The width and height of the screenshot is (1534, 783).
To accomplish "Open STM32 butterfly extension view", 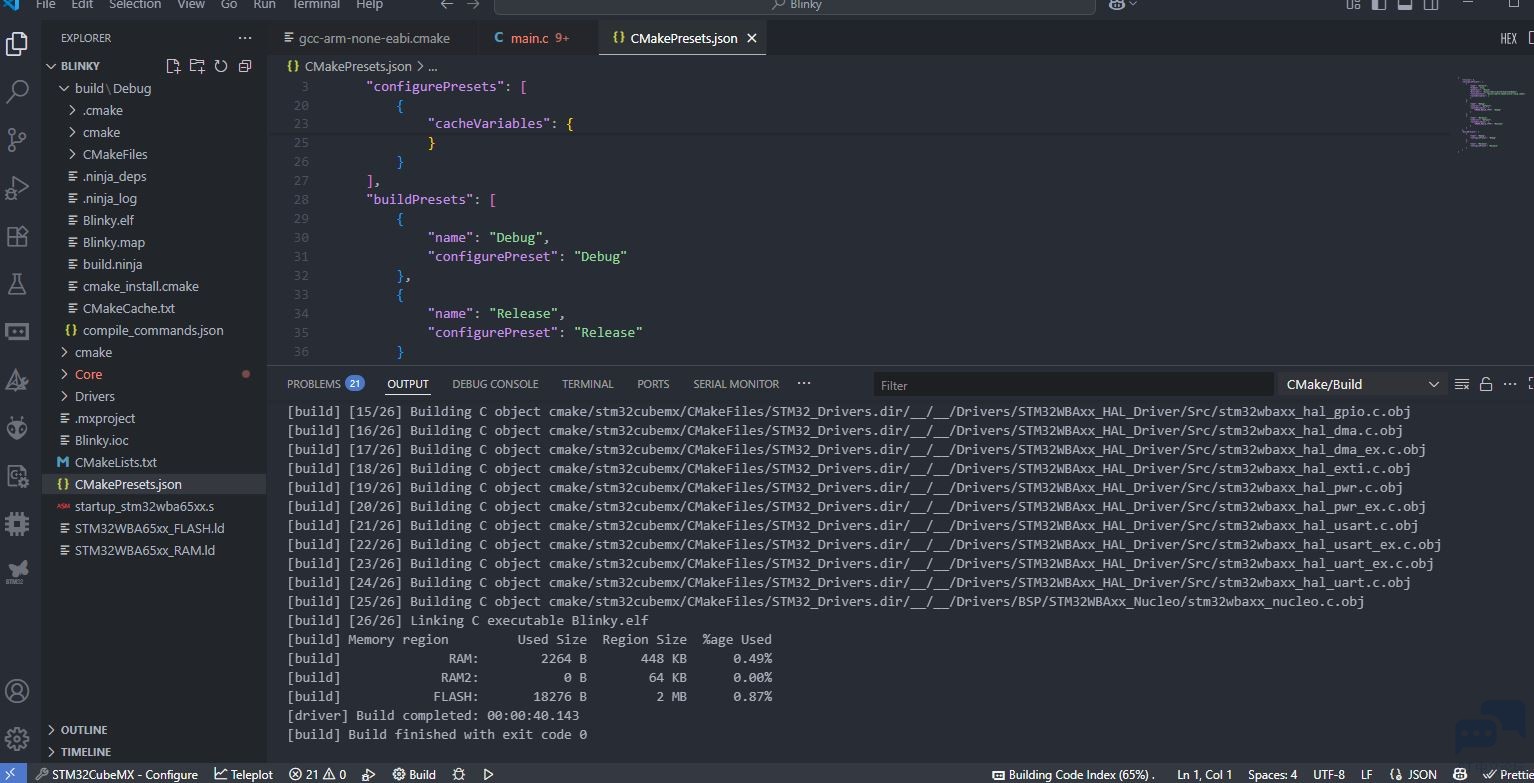I will 17,571.
